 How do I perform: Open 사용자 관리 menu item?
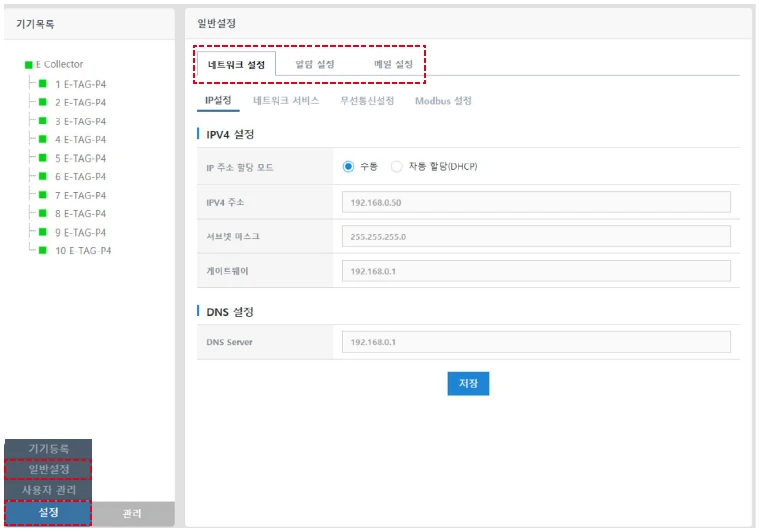pos(48,490)
